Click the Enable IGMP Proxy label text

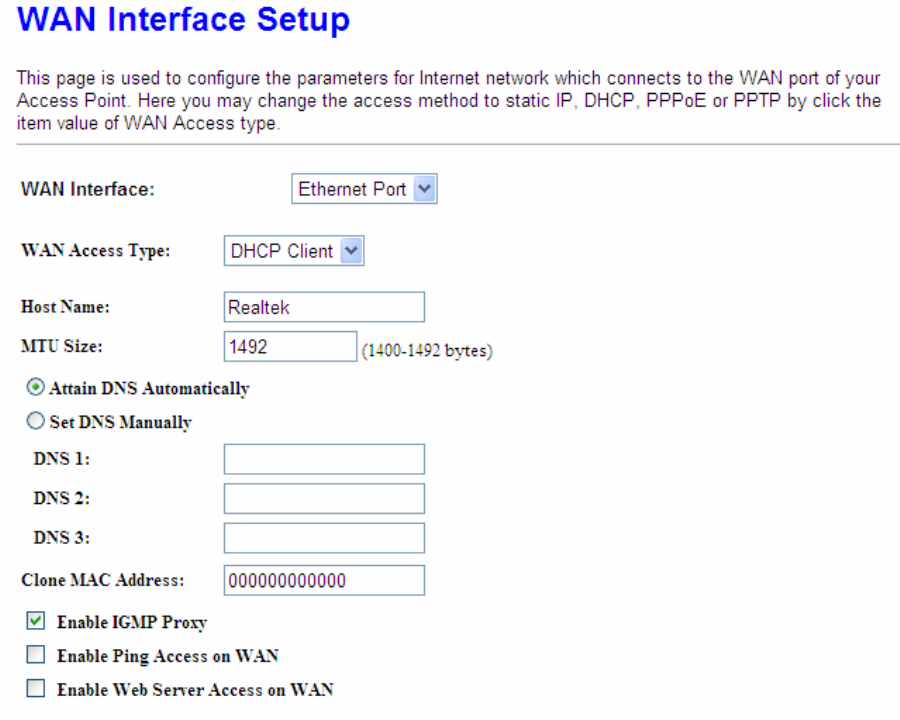click(x=131, y=622)
